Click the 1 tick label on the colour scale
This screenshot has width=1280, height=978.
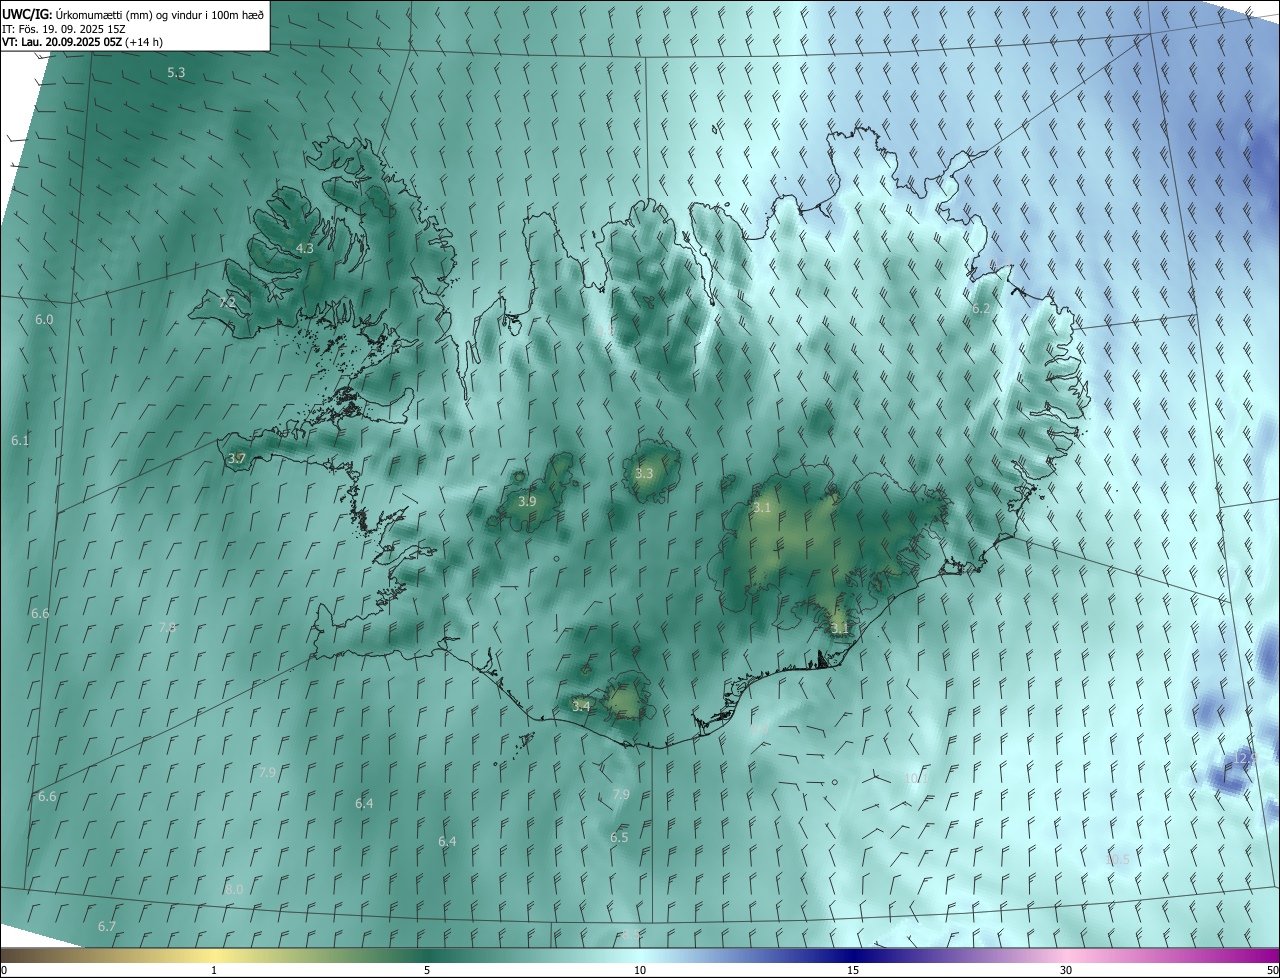click(x=214, y=970)
